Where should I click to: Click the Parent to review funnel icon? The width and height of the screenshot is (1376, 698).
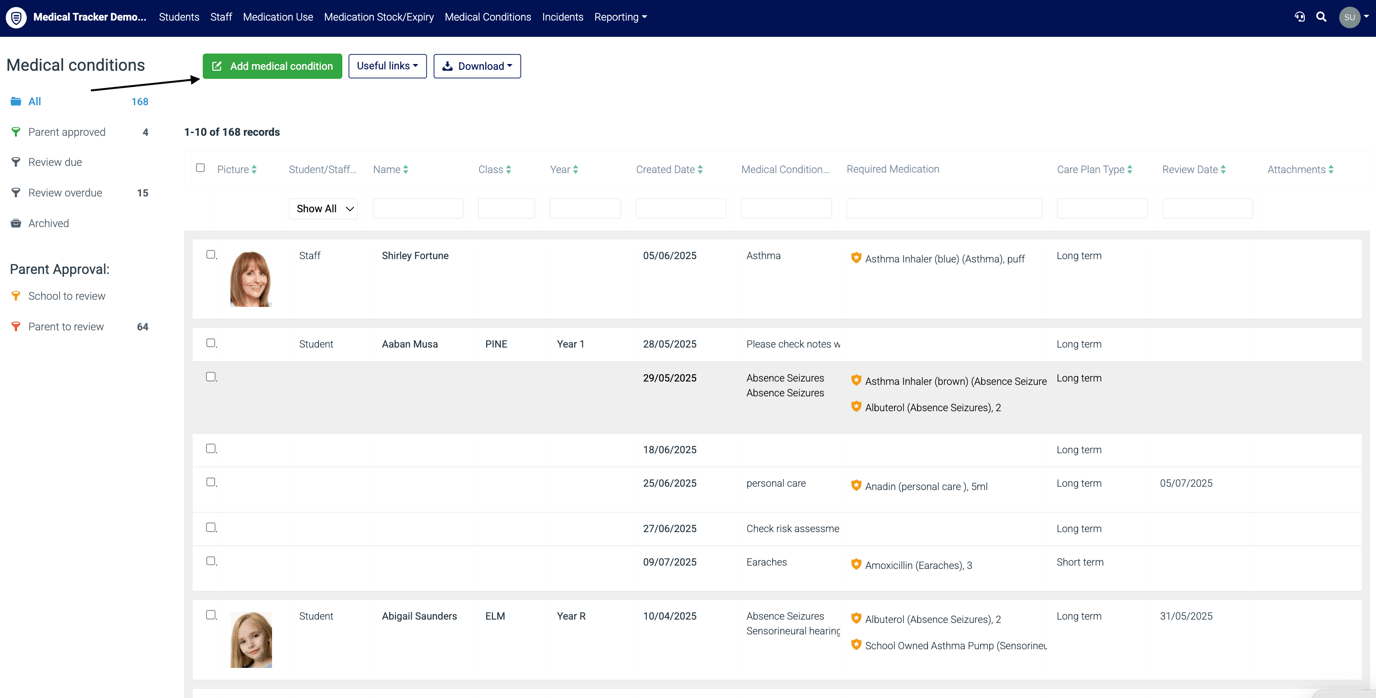16,327
